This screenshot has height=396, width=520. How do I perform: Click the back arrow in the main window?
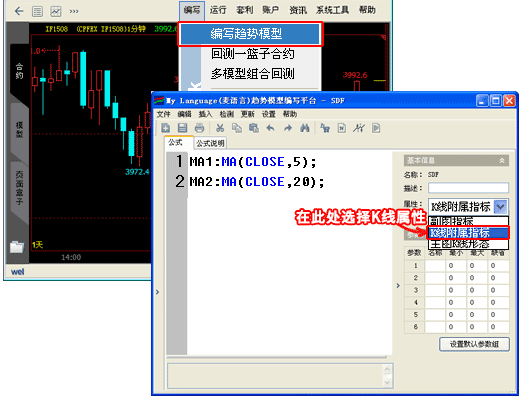19,11
